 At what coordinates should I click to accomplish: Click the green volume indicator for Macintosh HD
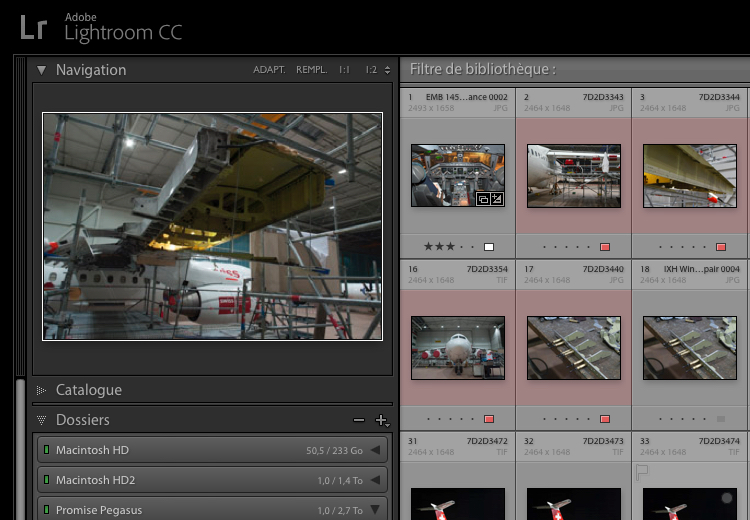46,451
